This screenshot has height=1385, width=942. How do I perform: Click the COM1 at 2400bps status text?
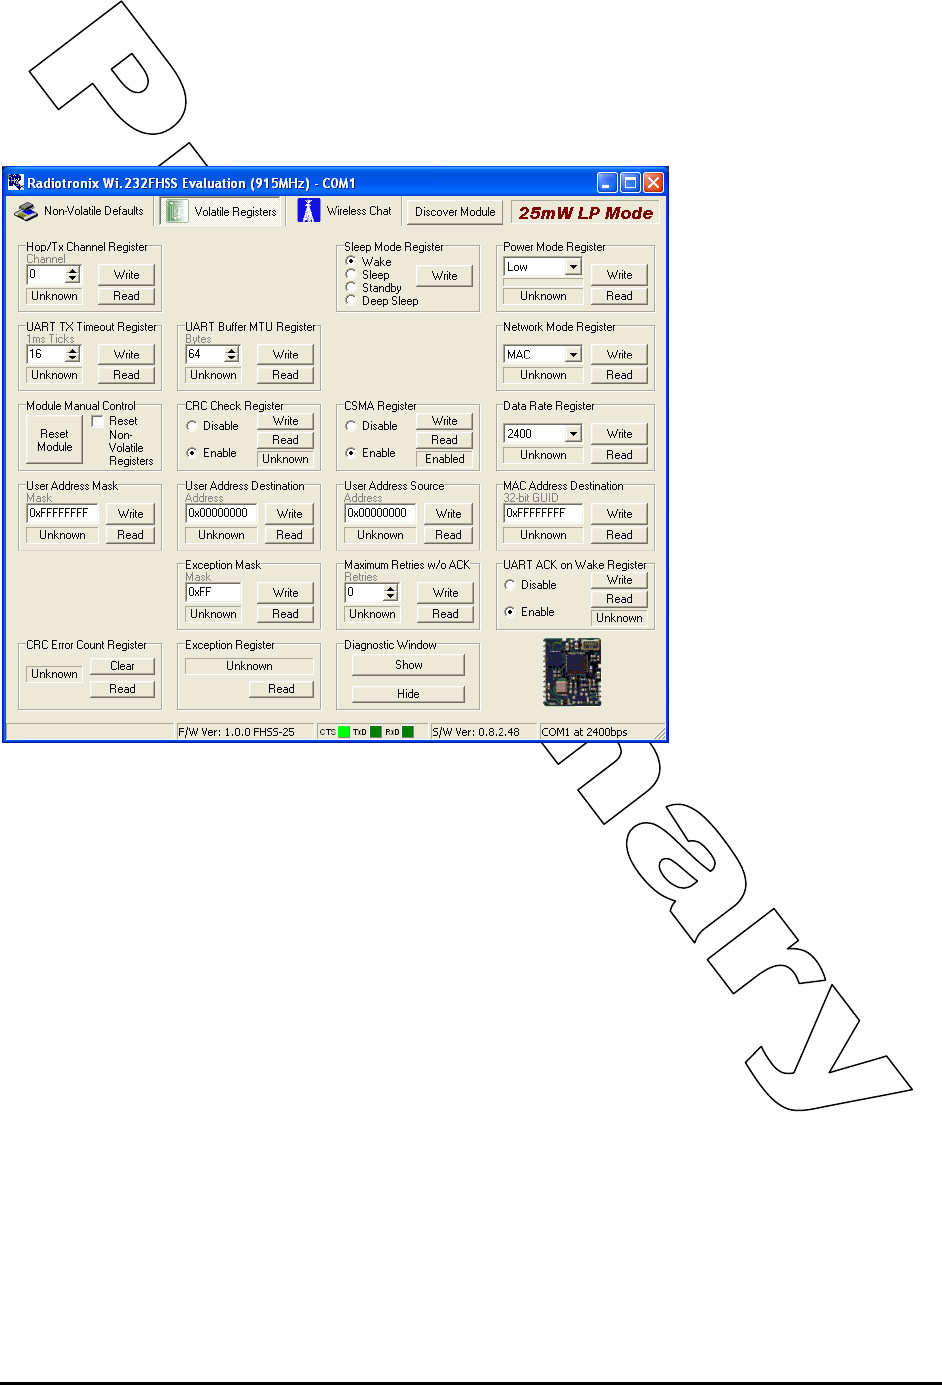point(585,732)
